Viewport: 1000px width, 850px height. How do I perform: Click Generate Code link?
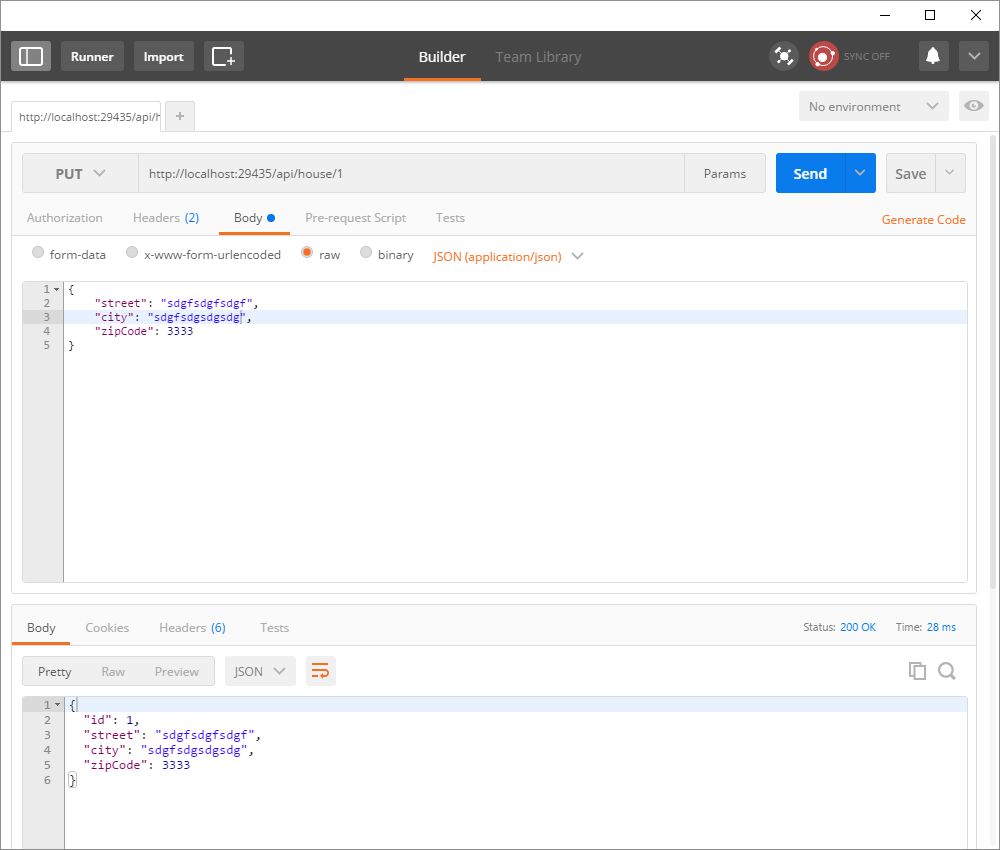pyautogui.click(x=923, y=219)
